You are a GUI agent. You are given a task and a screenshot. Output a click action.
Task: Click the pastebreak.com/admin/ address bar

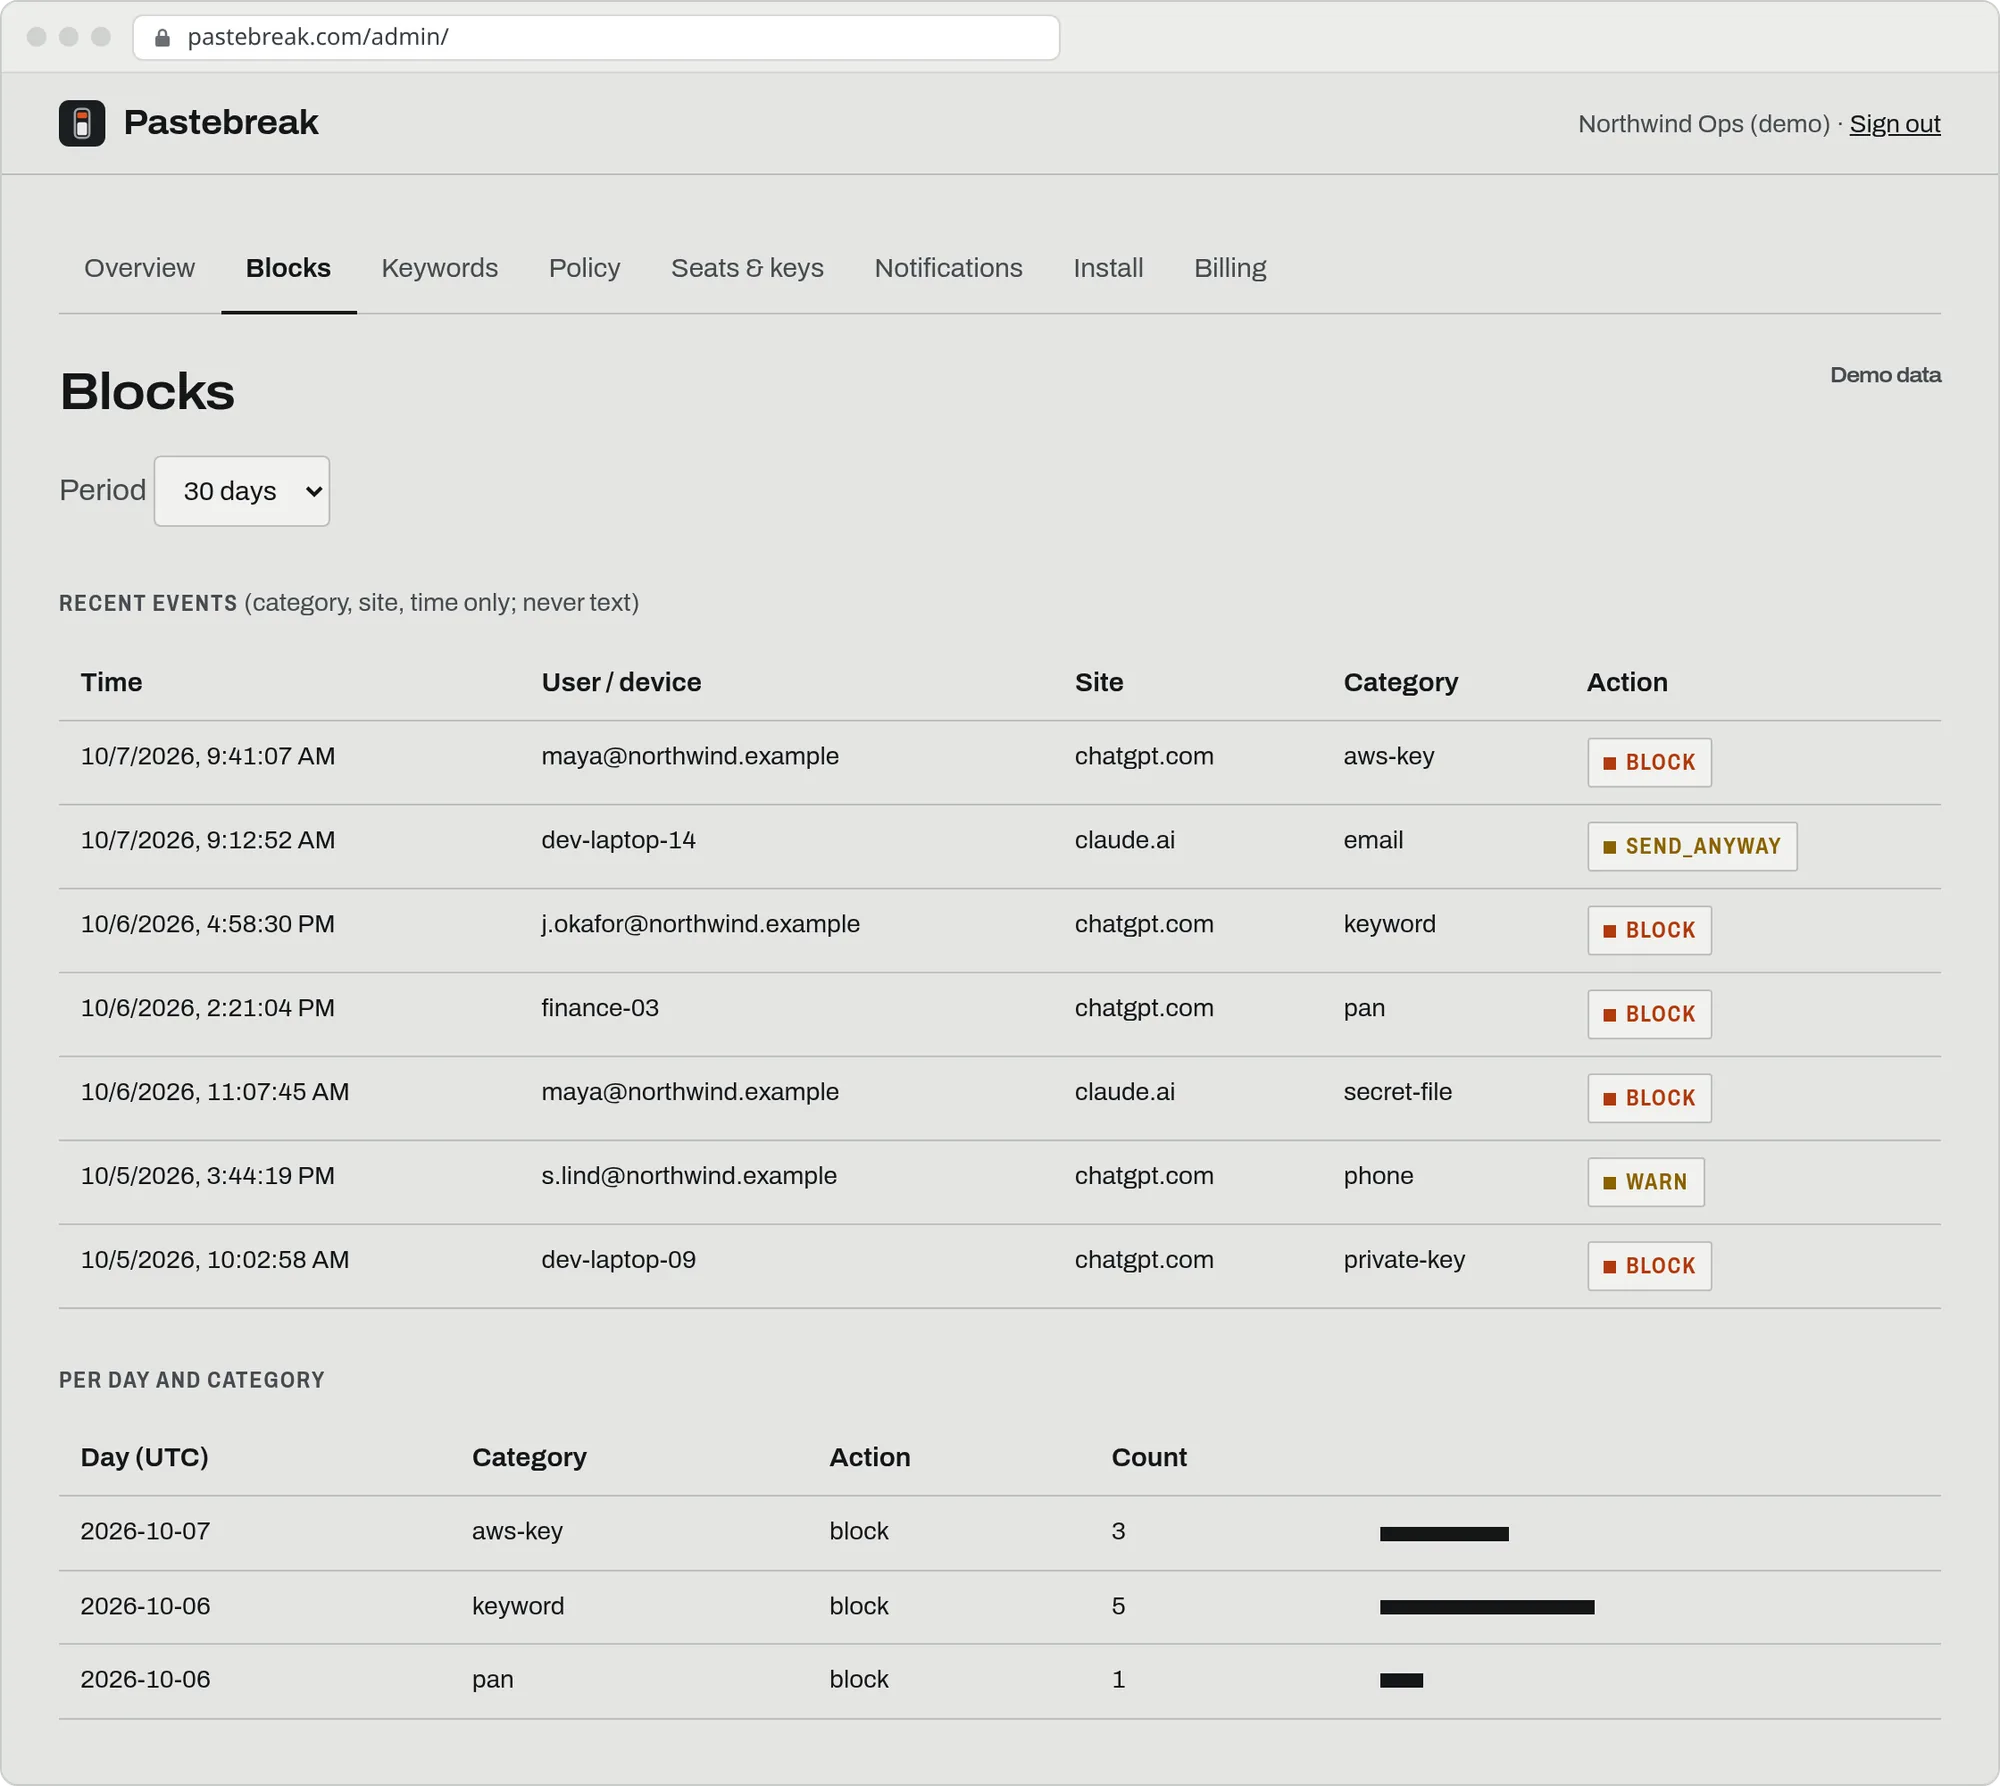[x=596, y=38]
